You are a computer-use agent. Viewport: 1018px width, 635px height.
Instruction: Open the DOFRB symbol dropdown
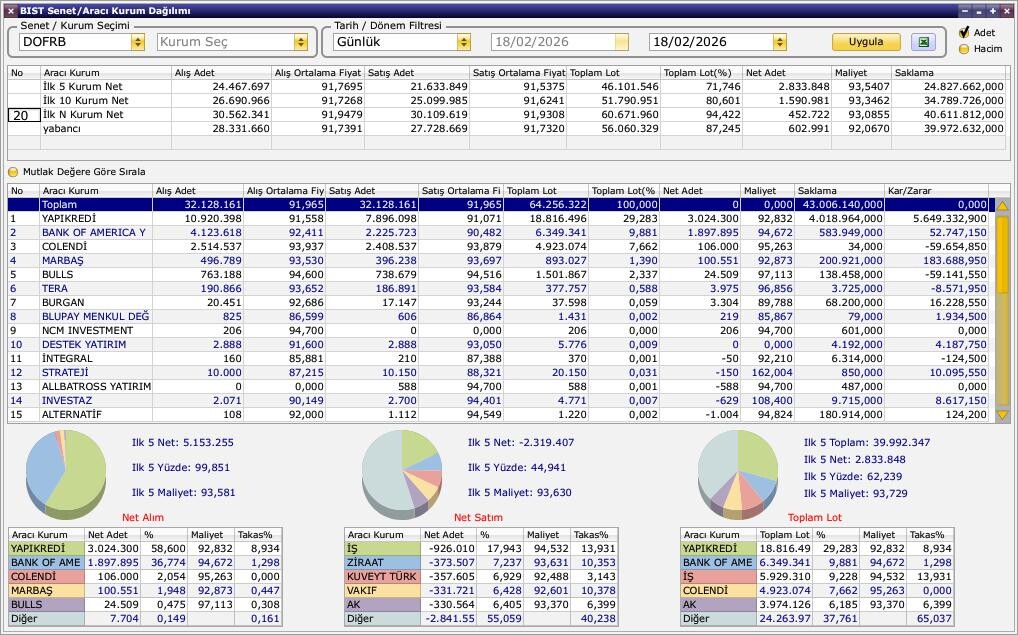coord(137,42)
